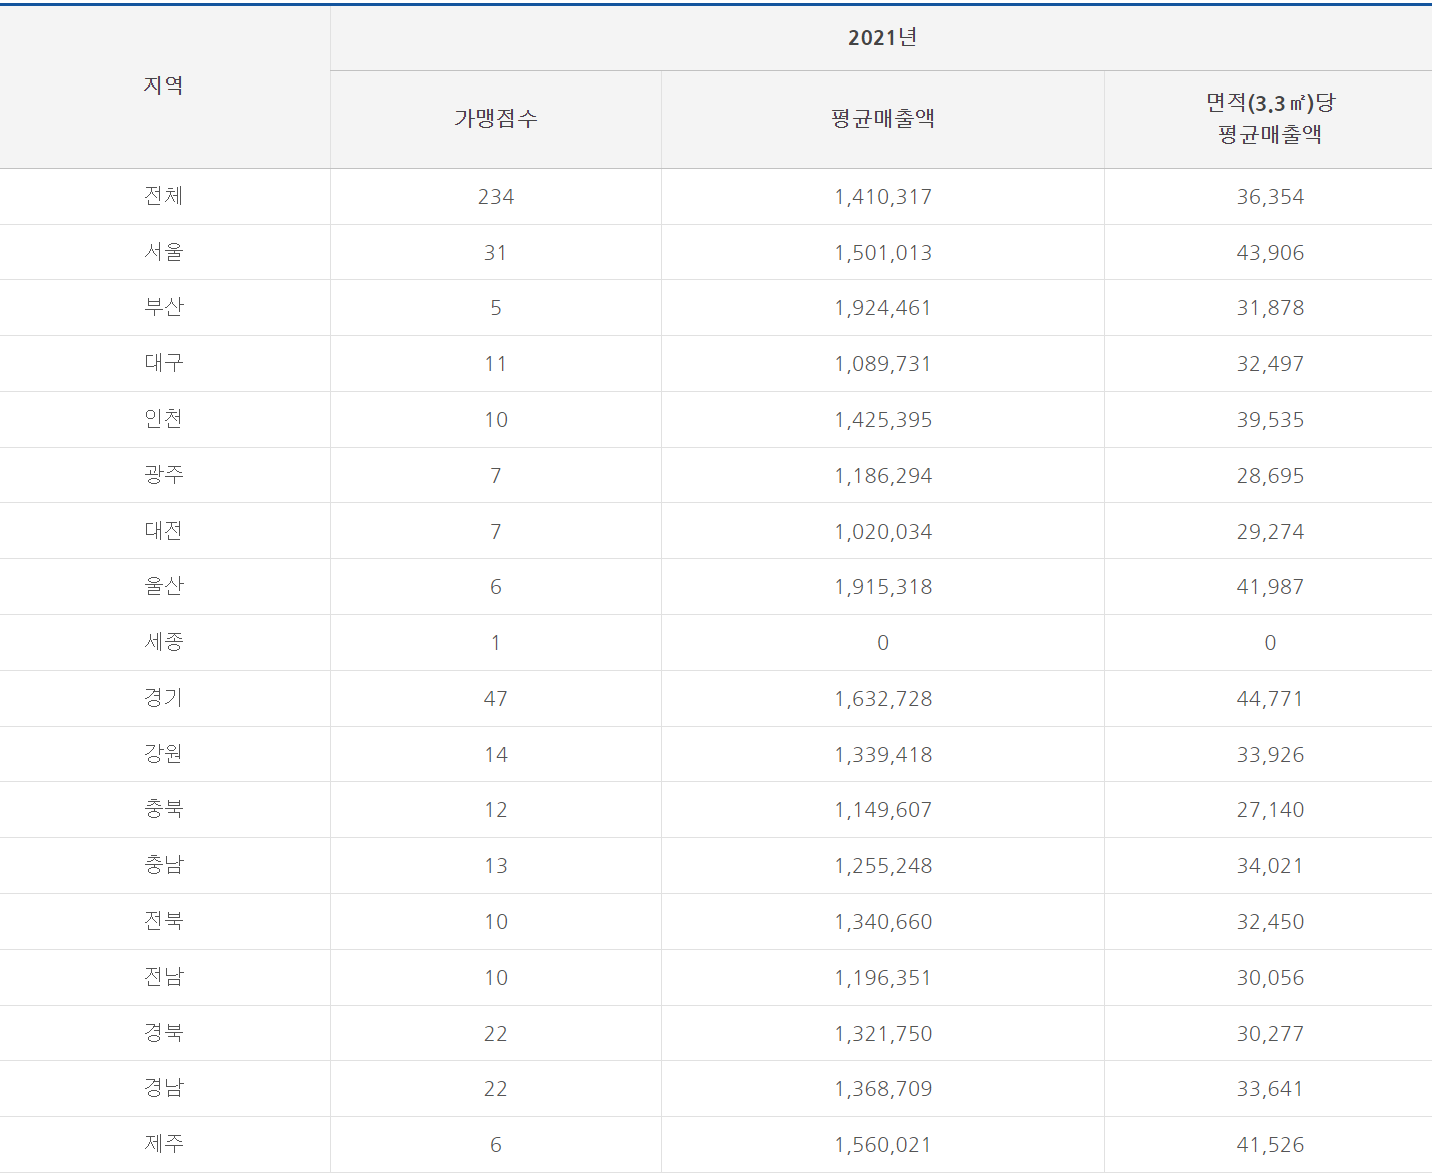This screenshot has height=1173, width=1432.
Task: Select the 충북 region cell
Action: [164, 809]
